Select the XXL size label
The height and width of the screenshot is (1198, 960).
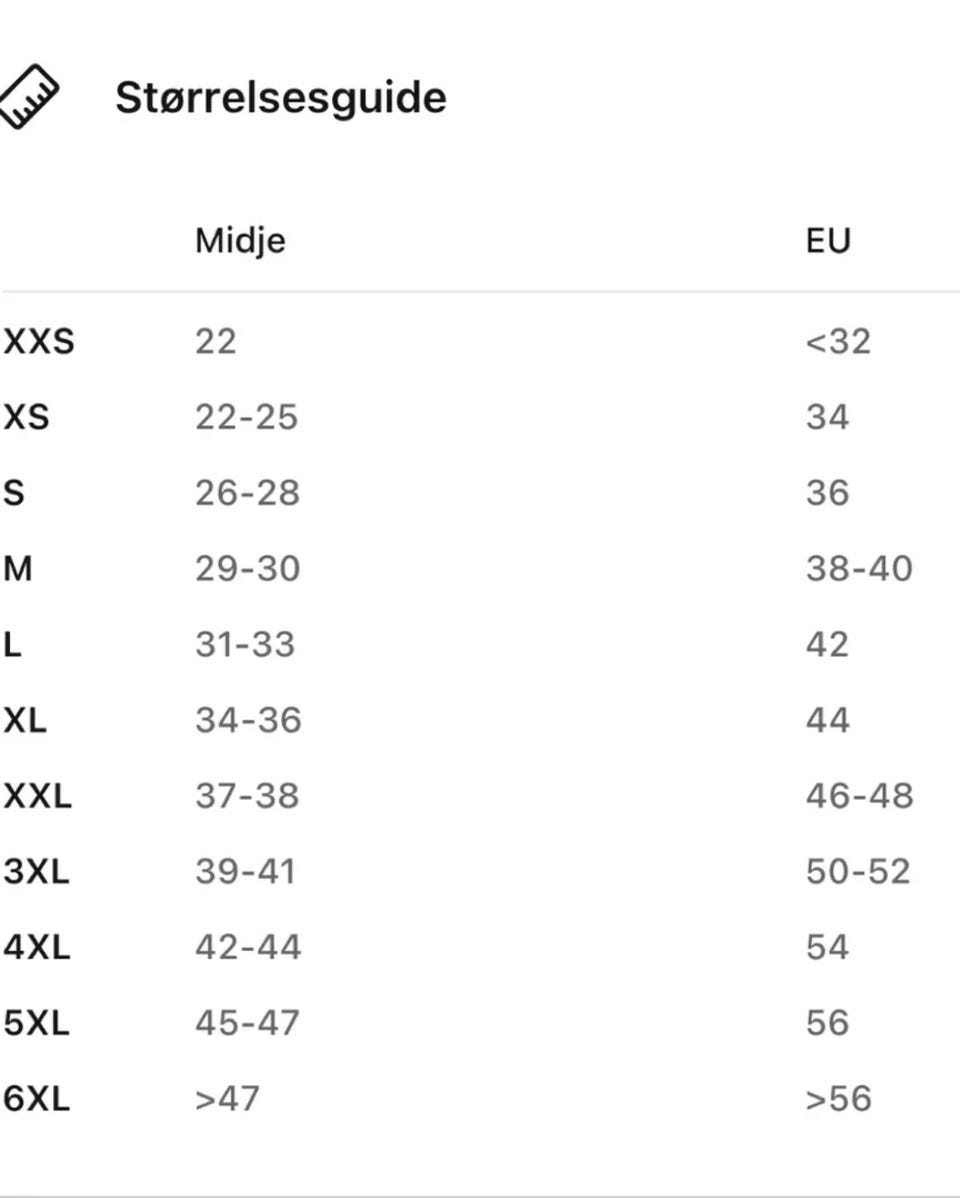38,797
